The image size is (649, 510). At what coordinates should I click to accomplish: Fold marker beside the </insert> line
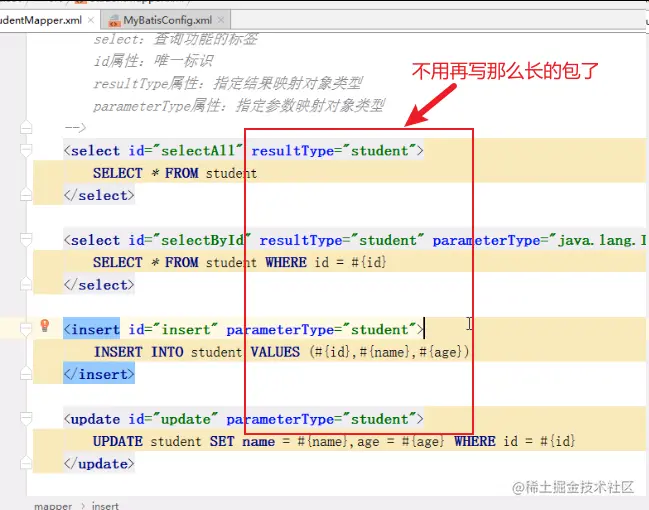pyautogui.click(x=26, y=373)
